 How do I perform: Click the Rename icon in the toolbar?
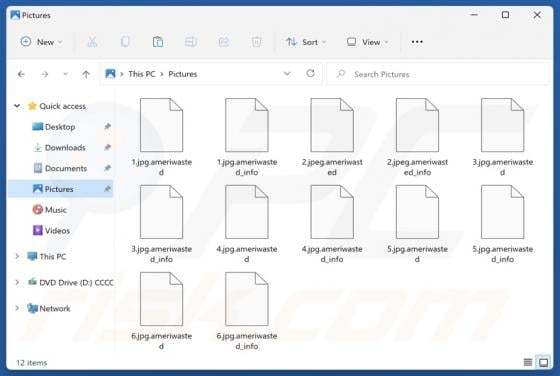coord(191,42)
